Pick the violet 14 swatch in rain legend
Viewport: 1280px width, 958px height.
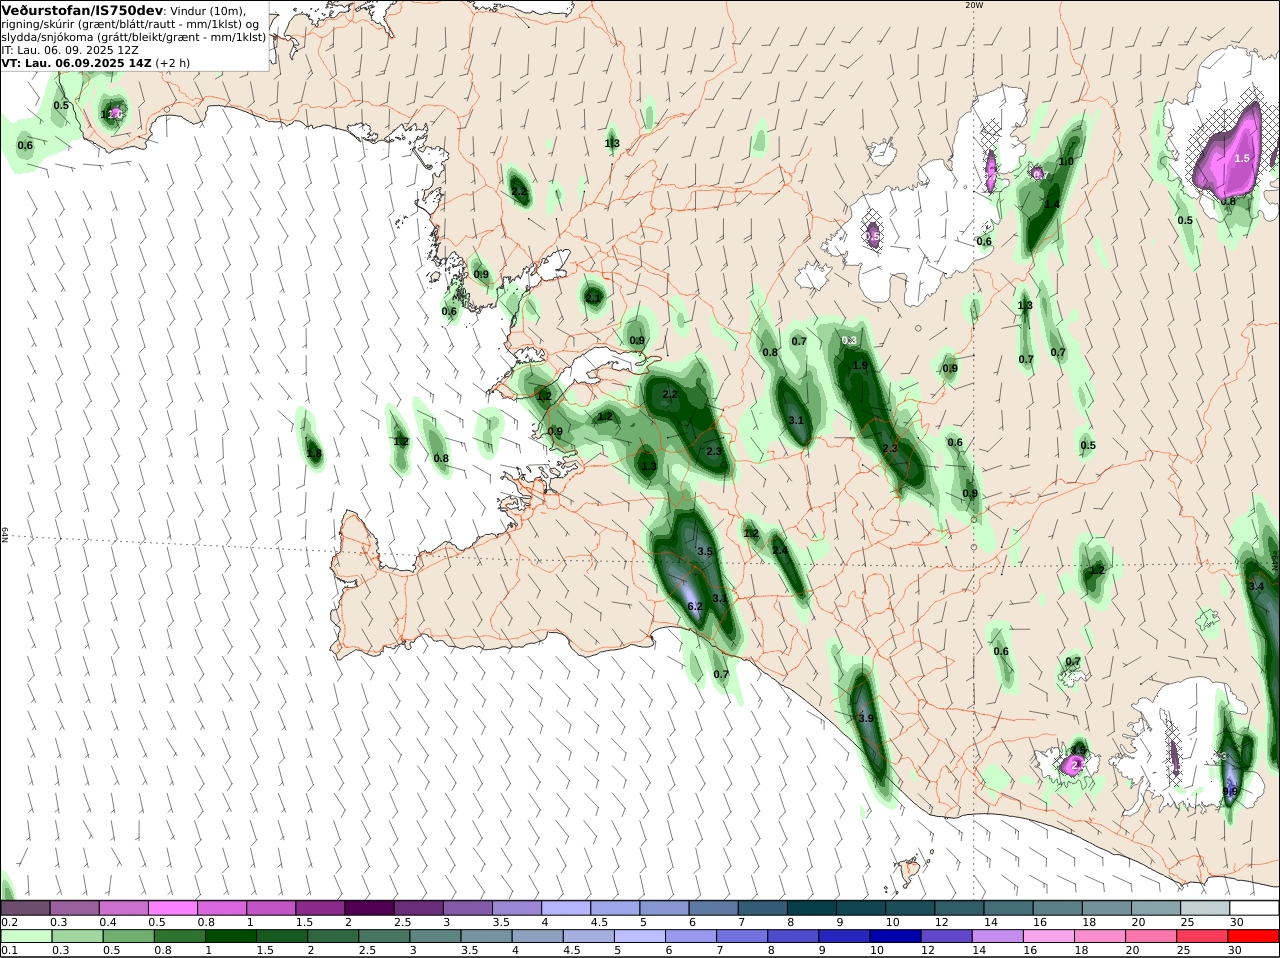coord(997,937)
